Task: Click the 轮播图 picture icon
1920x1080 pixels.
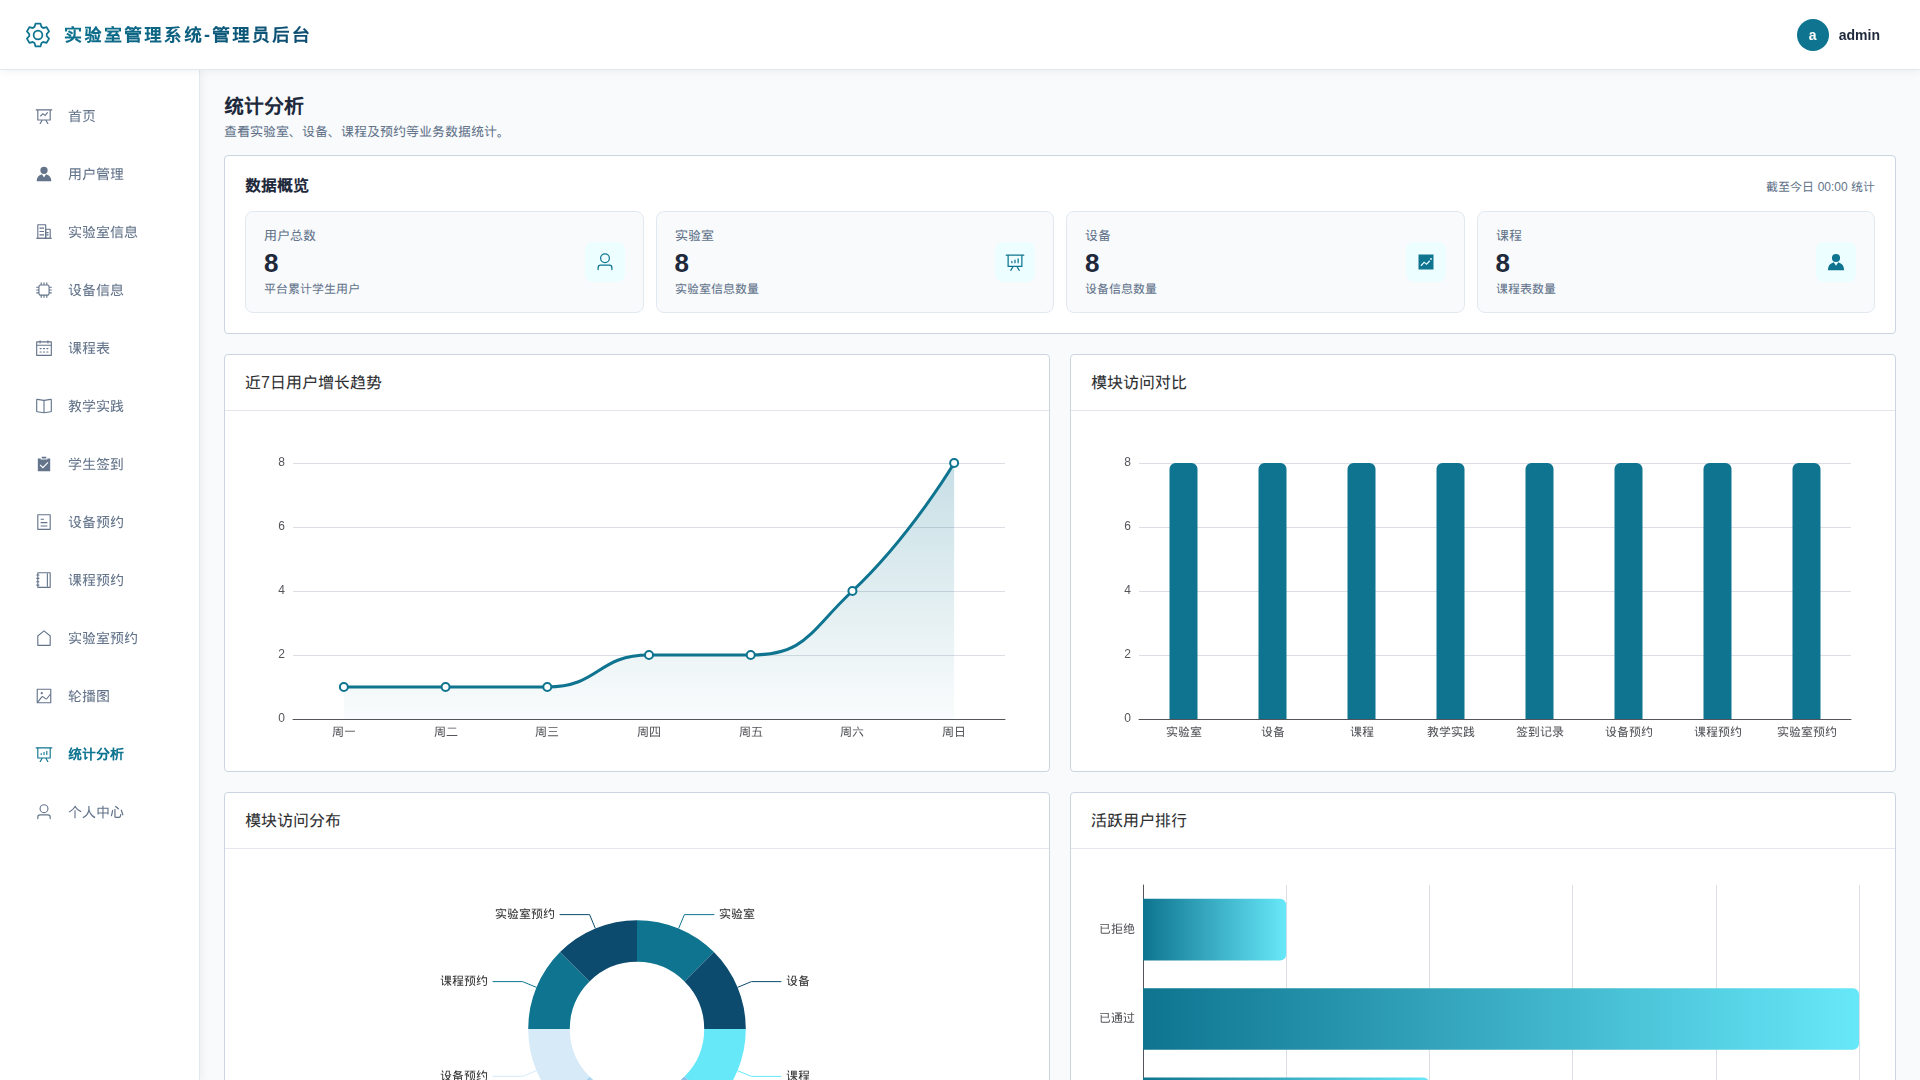Action: tap(44, 696)
